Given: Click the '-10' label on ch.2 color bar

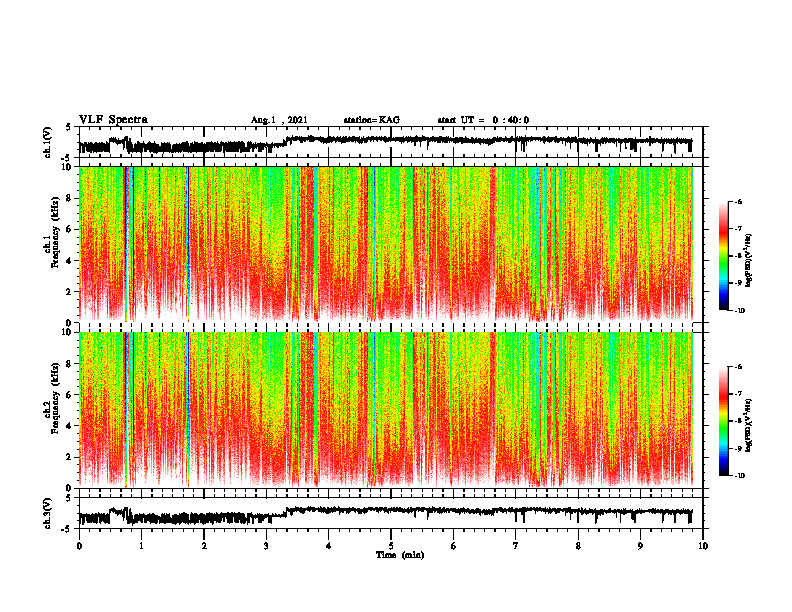Looking at the screenshot, I should click(739, 476).
